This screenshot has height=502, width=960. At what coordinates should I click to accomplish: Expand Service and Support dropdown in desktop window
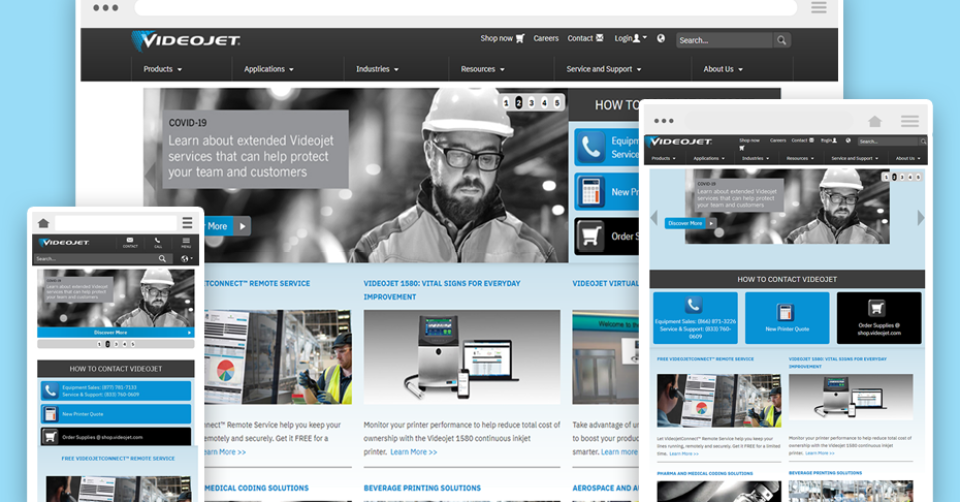(604, 69)
